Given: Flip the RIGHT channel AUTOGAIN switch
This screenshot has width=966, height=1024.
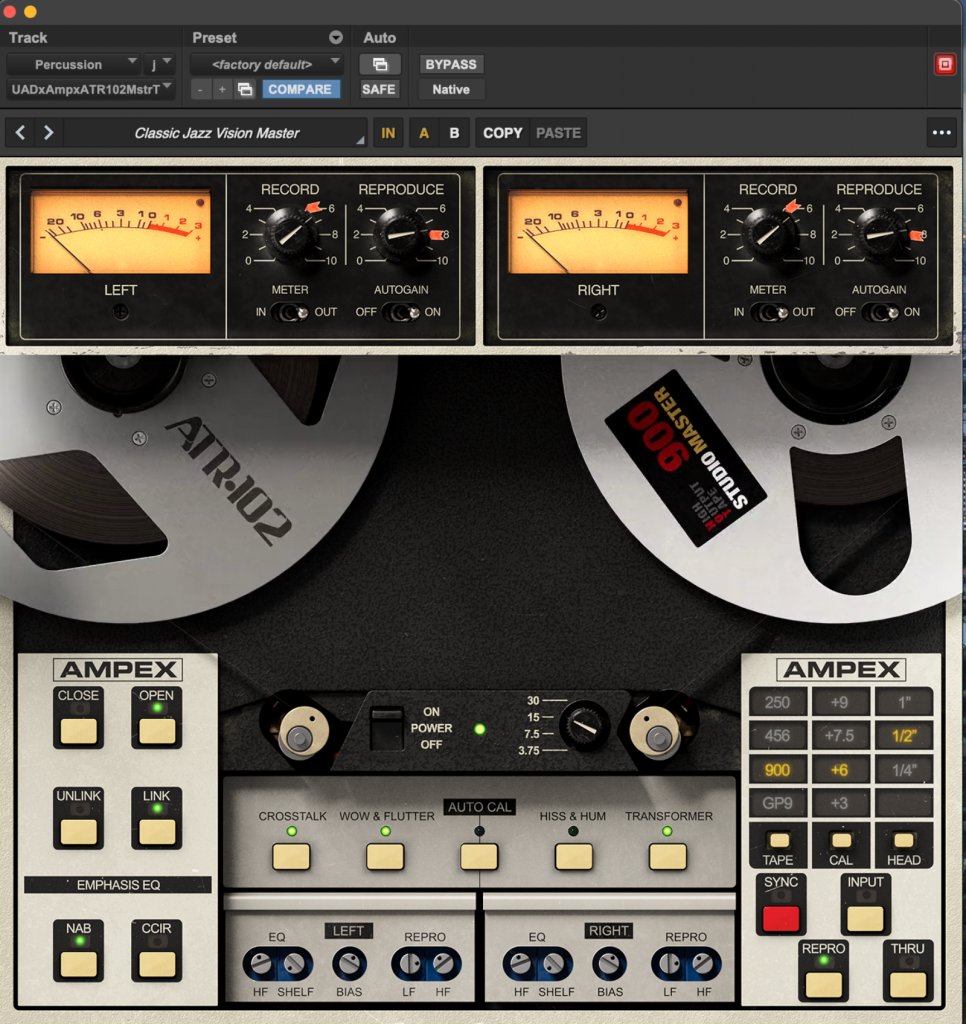Looking at the screenshot, I should pyautogui.click(x=879, y=313).
